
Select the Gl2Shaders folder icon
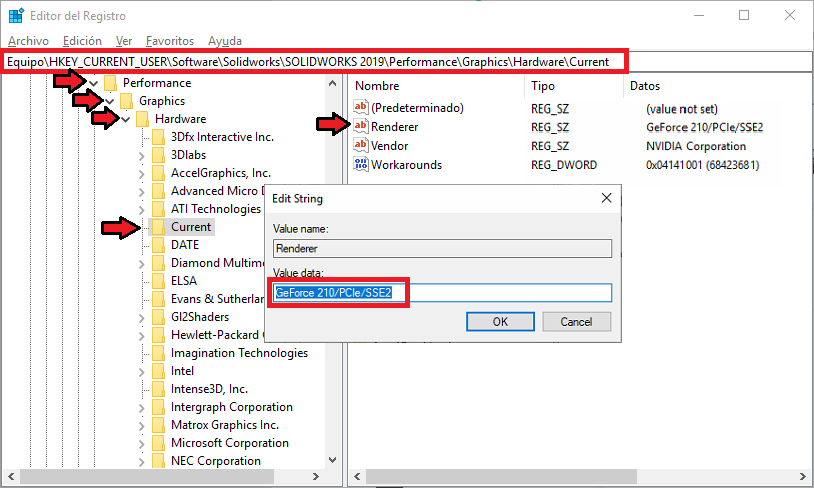point(159,317)
